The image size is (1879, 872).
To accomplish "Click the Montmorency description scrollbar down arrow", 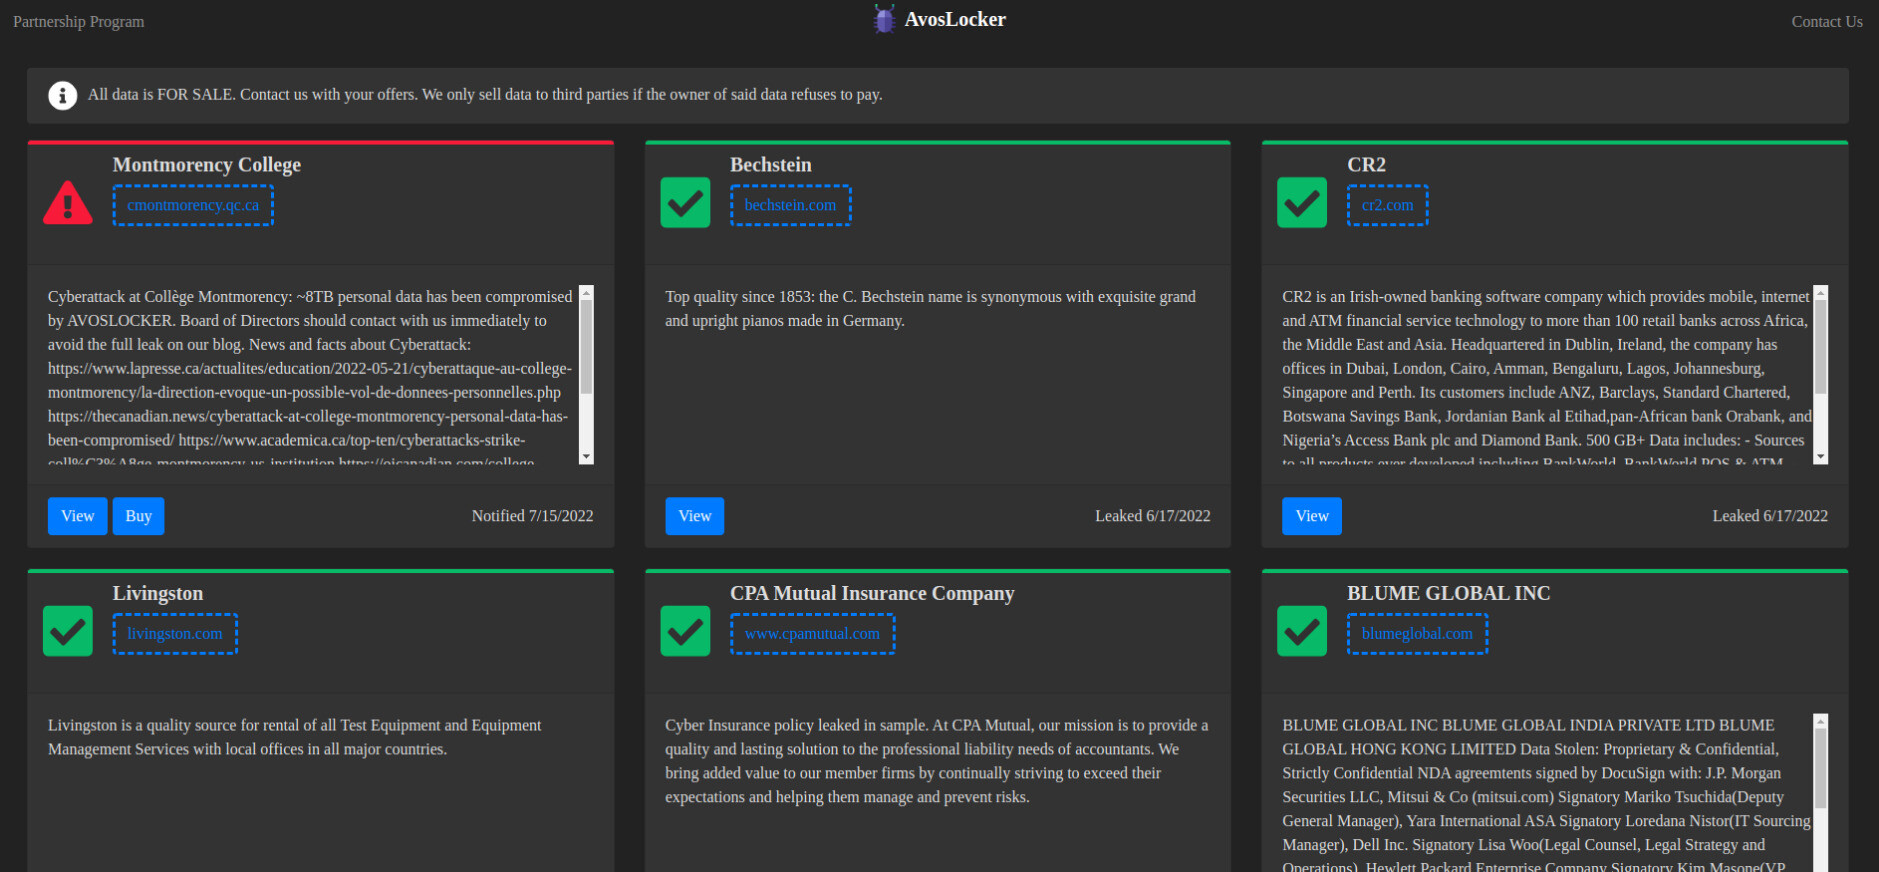I will (586, 456).
